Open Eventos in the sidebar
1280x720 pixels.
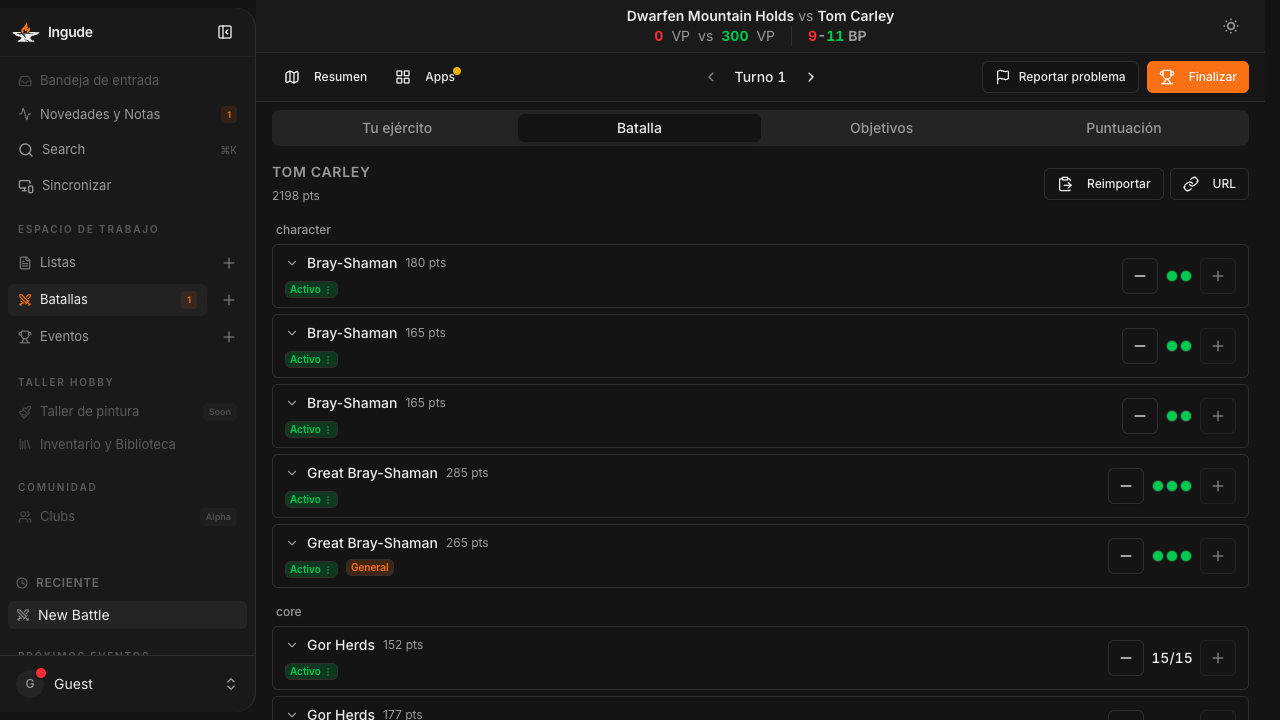(108, 336)
